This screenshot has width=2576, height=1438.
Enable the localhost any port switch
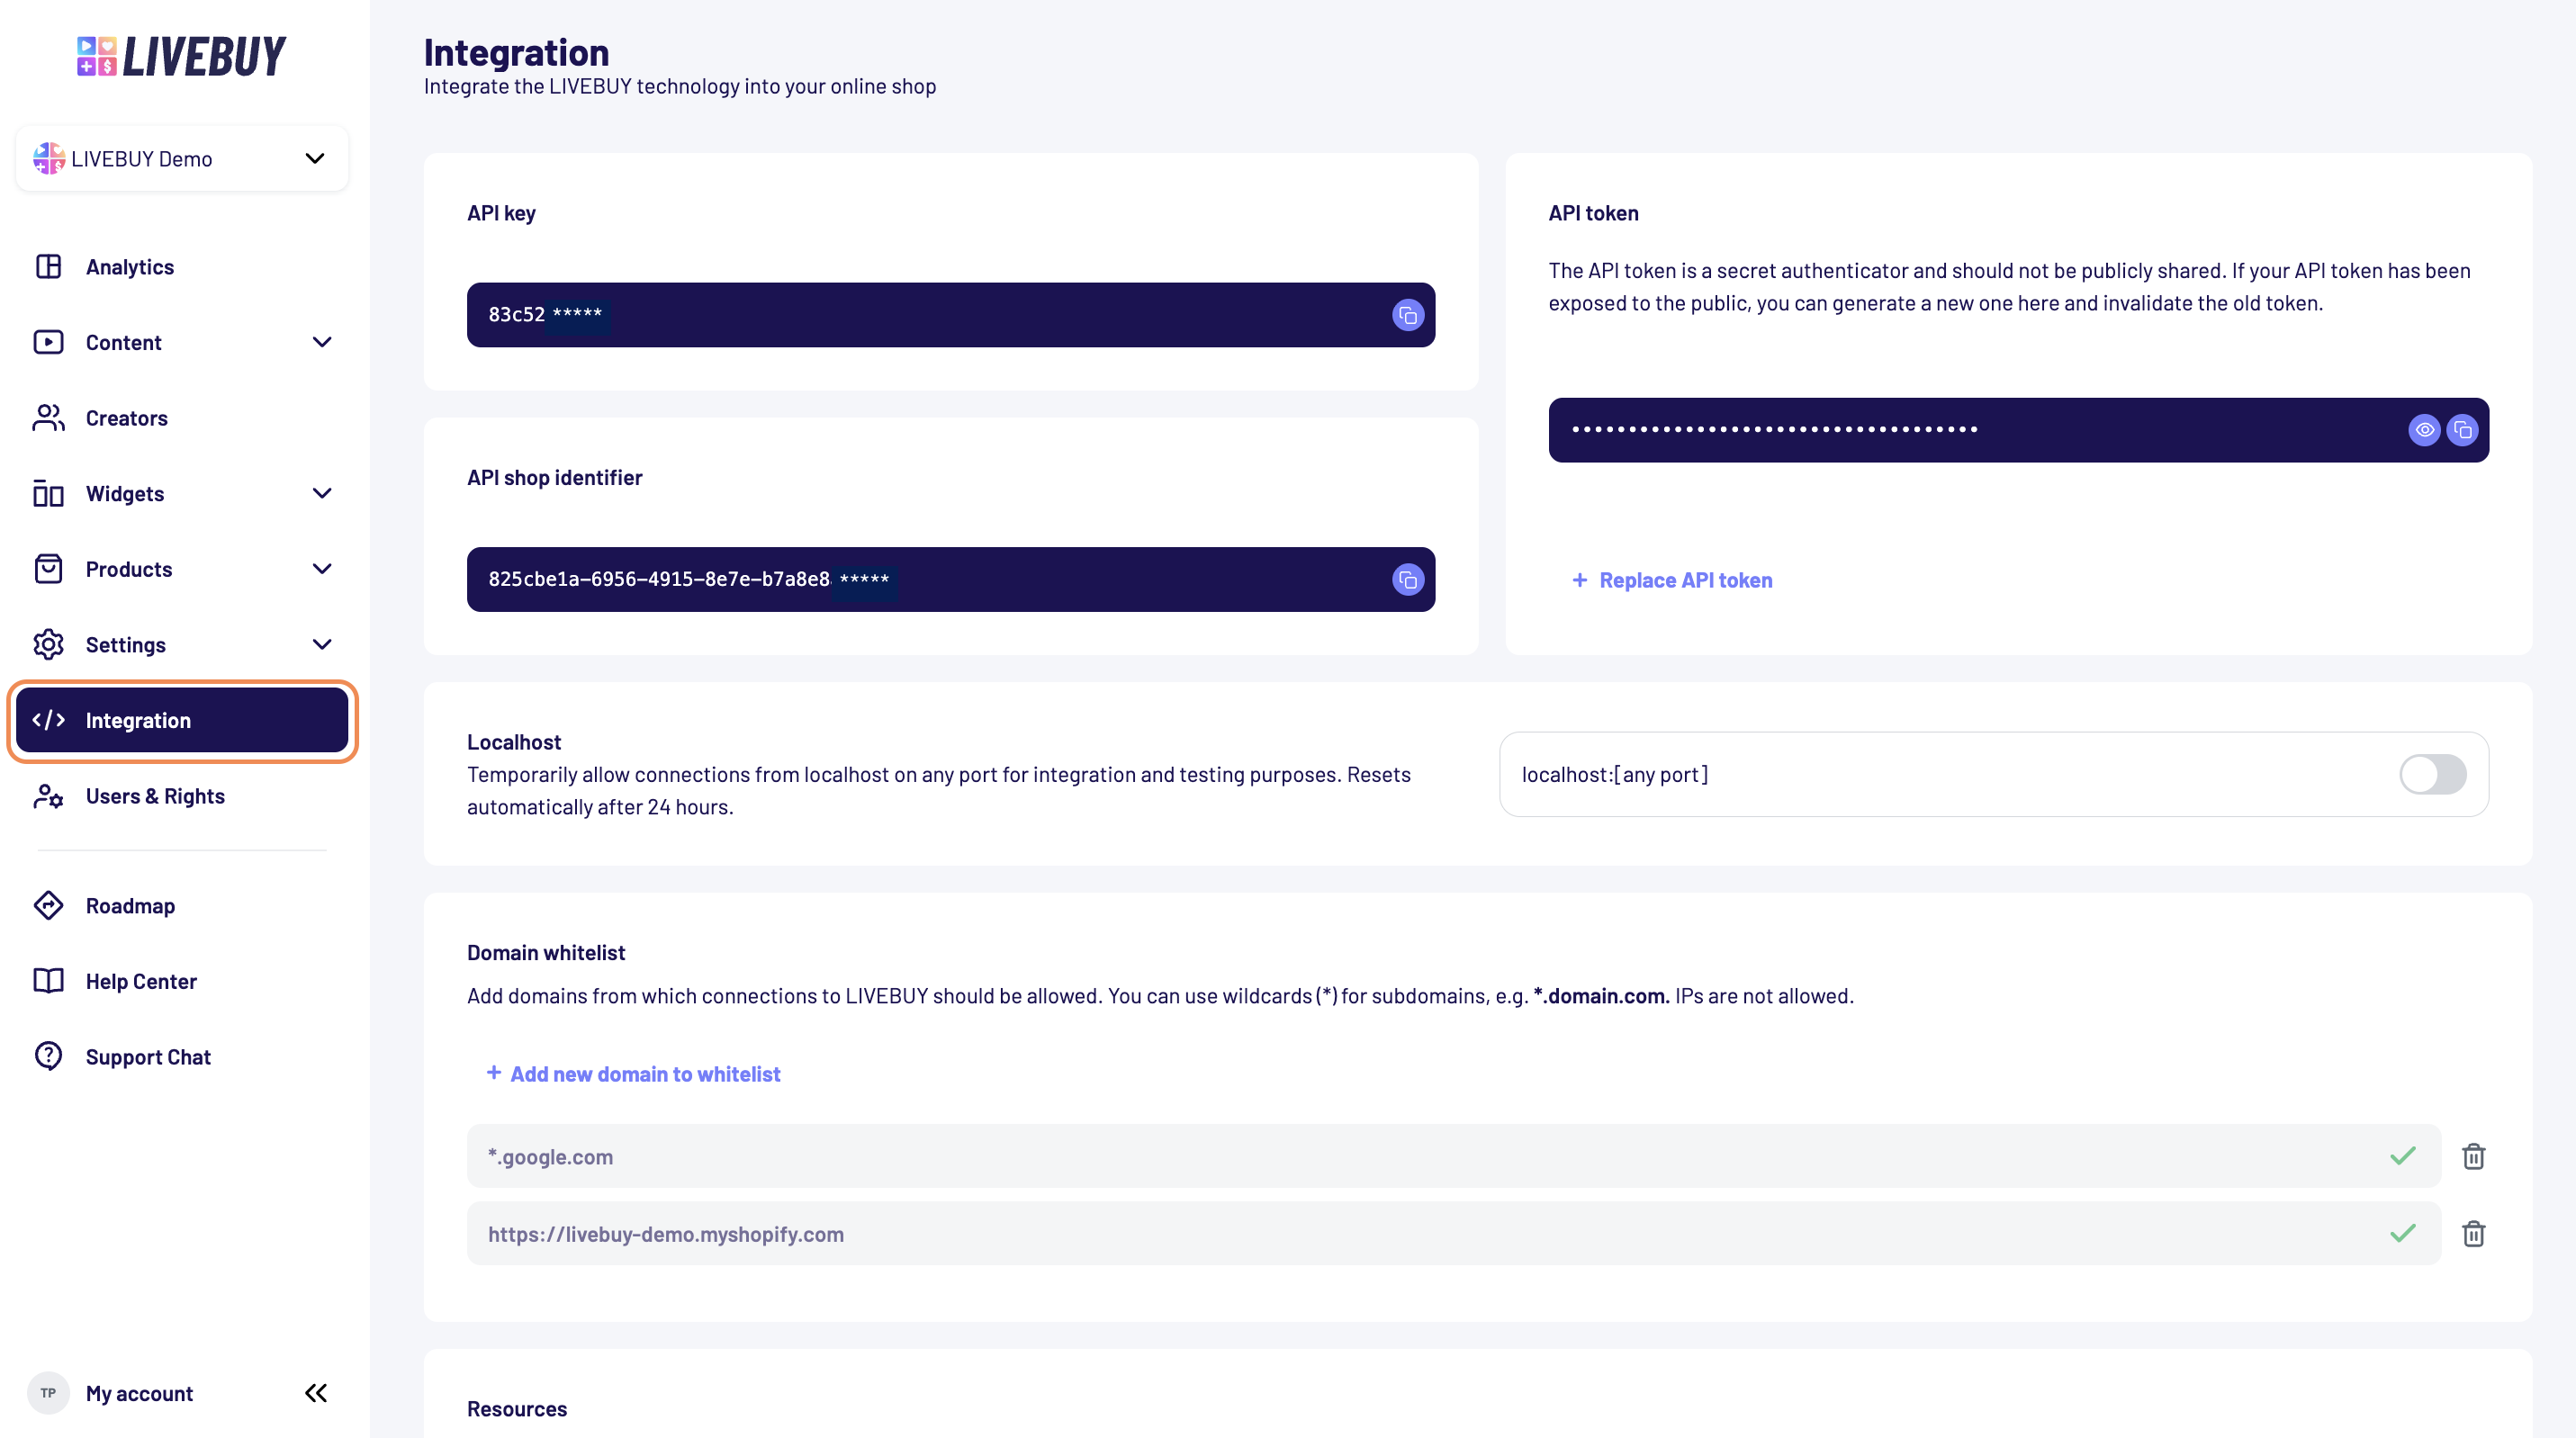[2432, 774]
